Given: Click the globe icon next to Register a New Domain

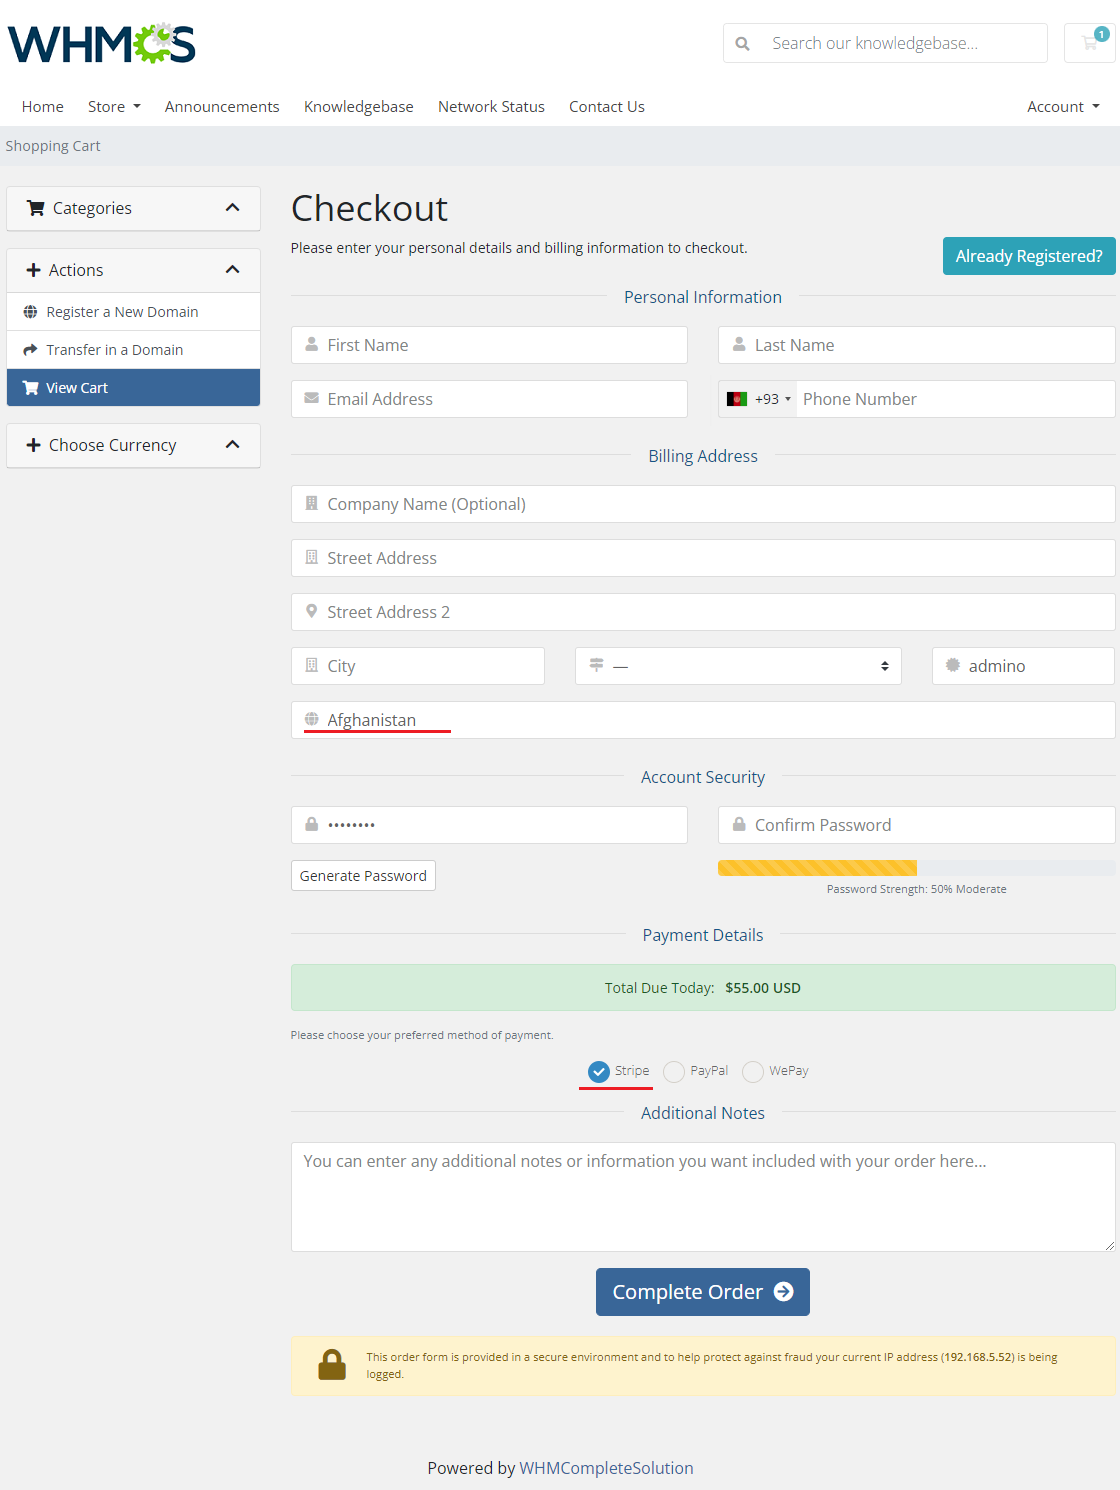Looking at the screenshot, I should [x=30, y=312].
